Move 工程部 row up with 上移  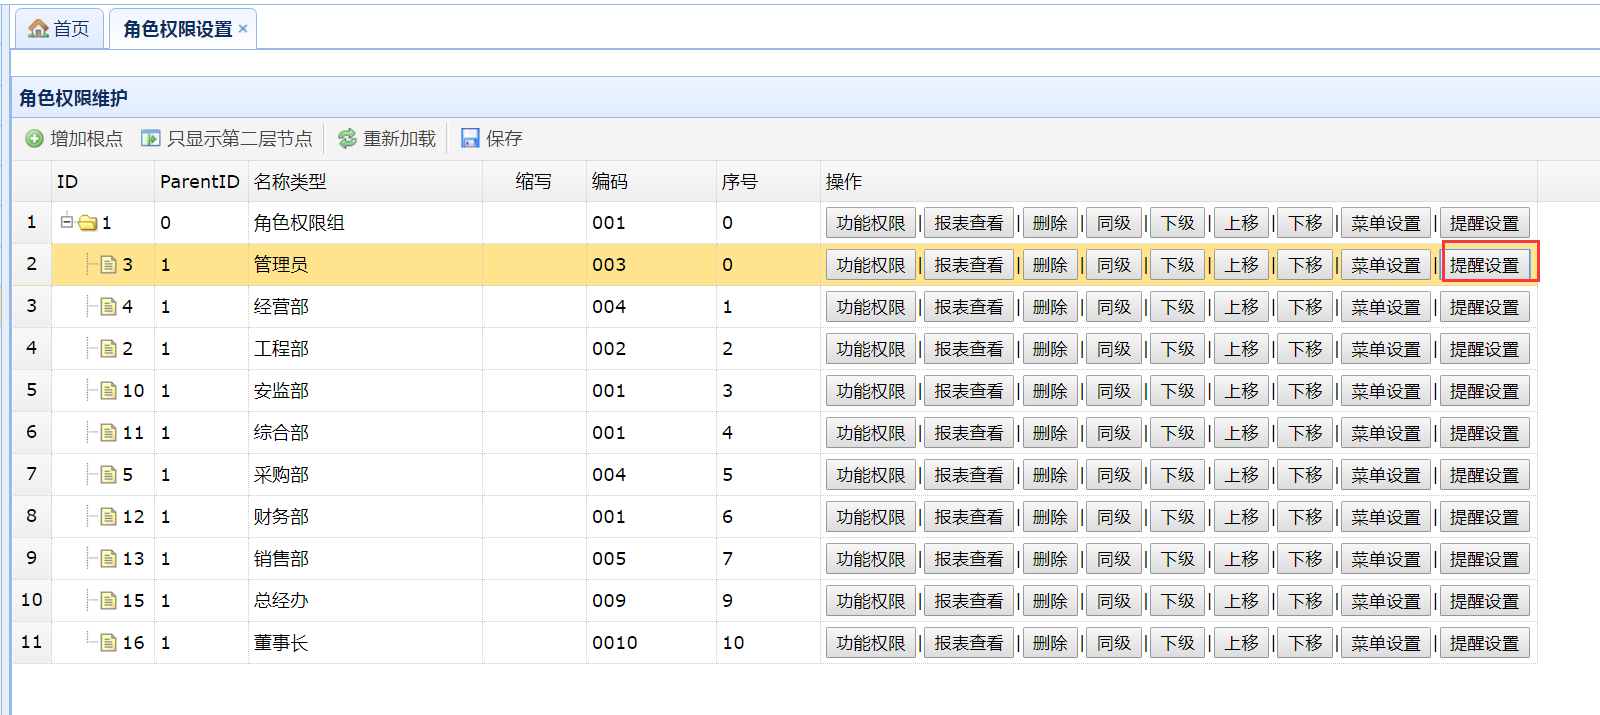tap(1241, 349)
